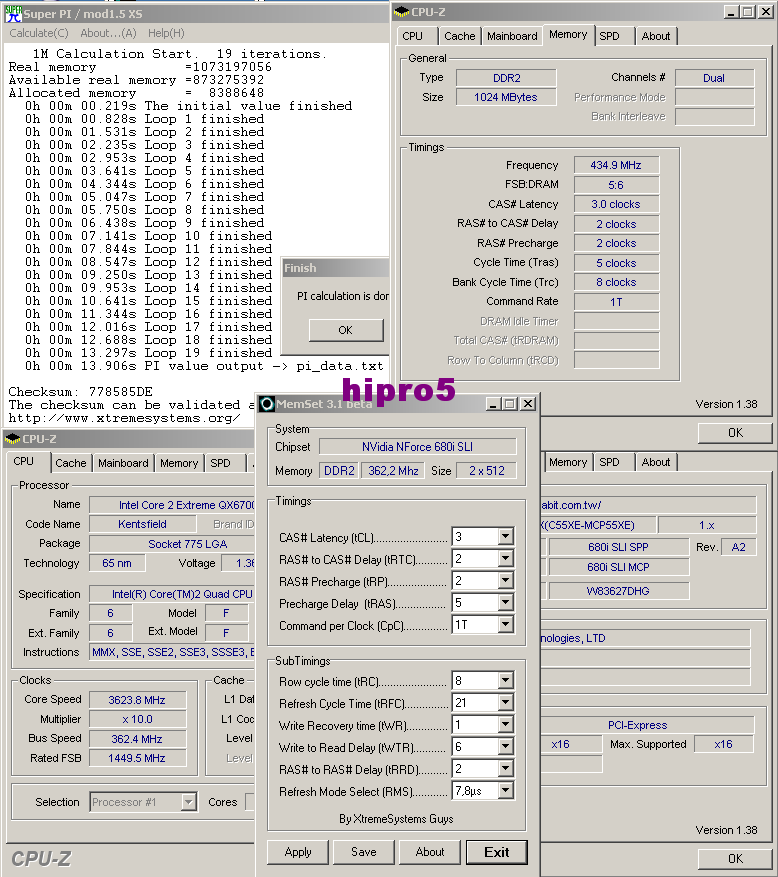778x877 pixels.
Task: Click the Core Speed field 3623.8 MHz
Action: pyautogui.click(x=137, y=700)
